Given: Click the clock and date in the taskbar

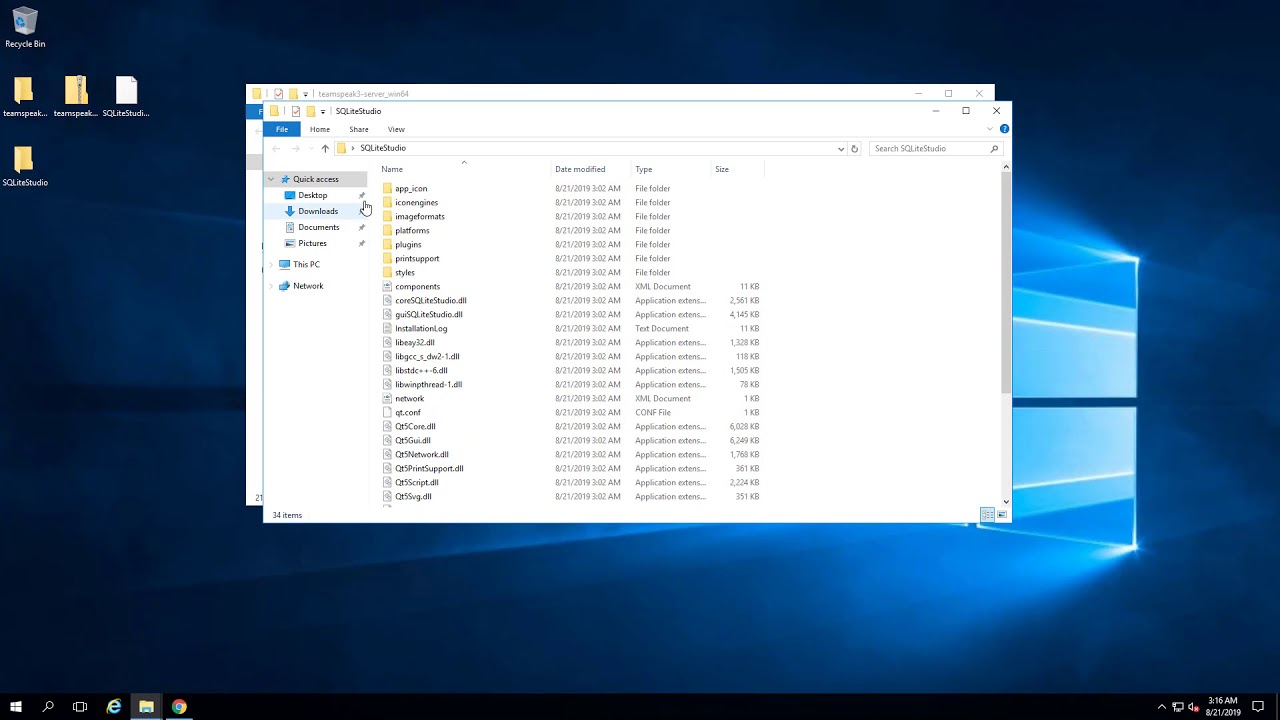Looking at the screenshot, I should [1223, 707].
